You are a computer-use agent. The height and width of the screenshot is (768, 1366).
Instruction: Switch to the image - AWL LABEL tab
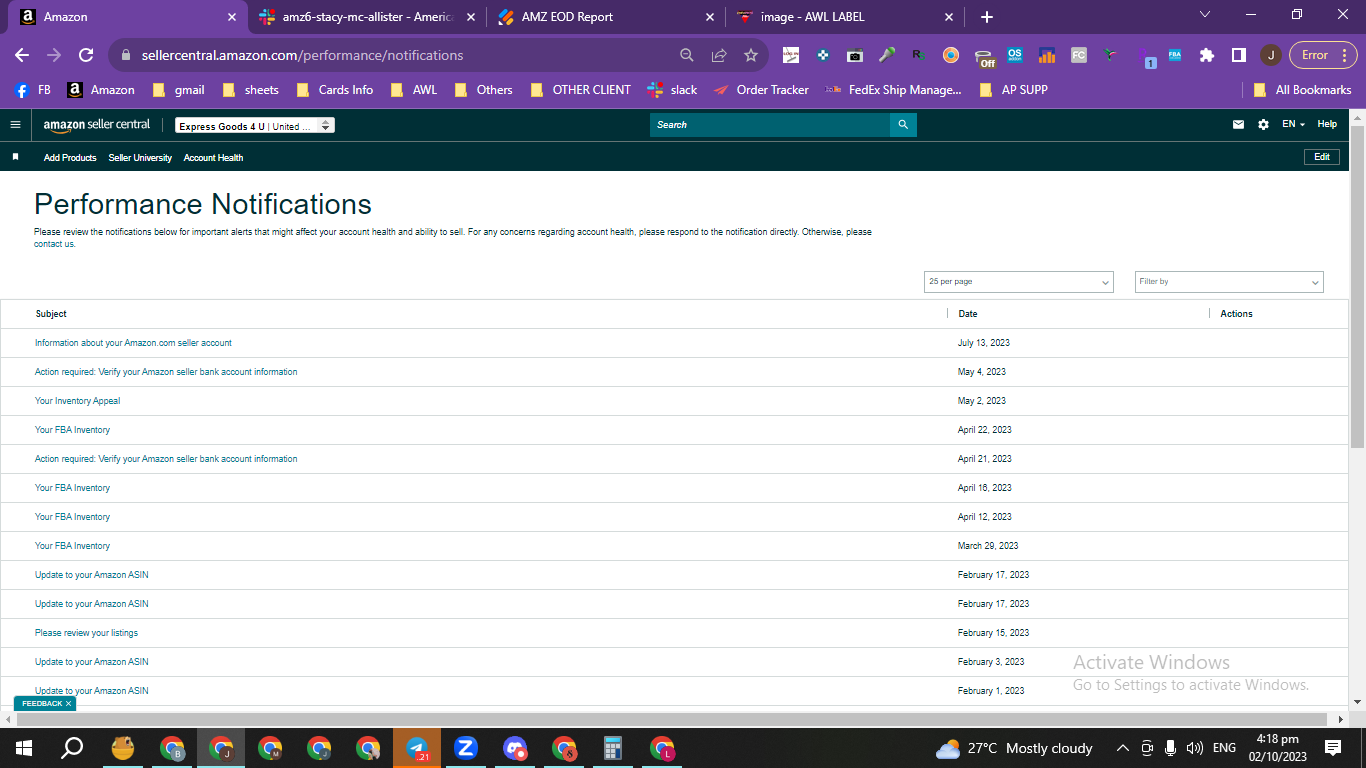point(845,17)
